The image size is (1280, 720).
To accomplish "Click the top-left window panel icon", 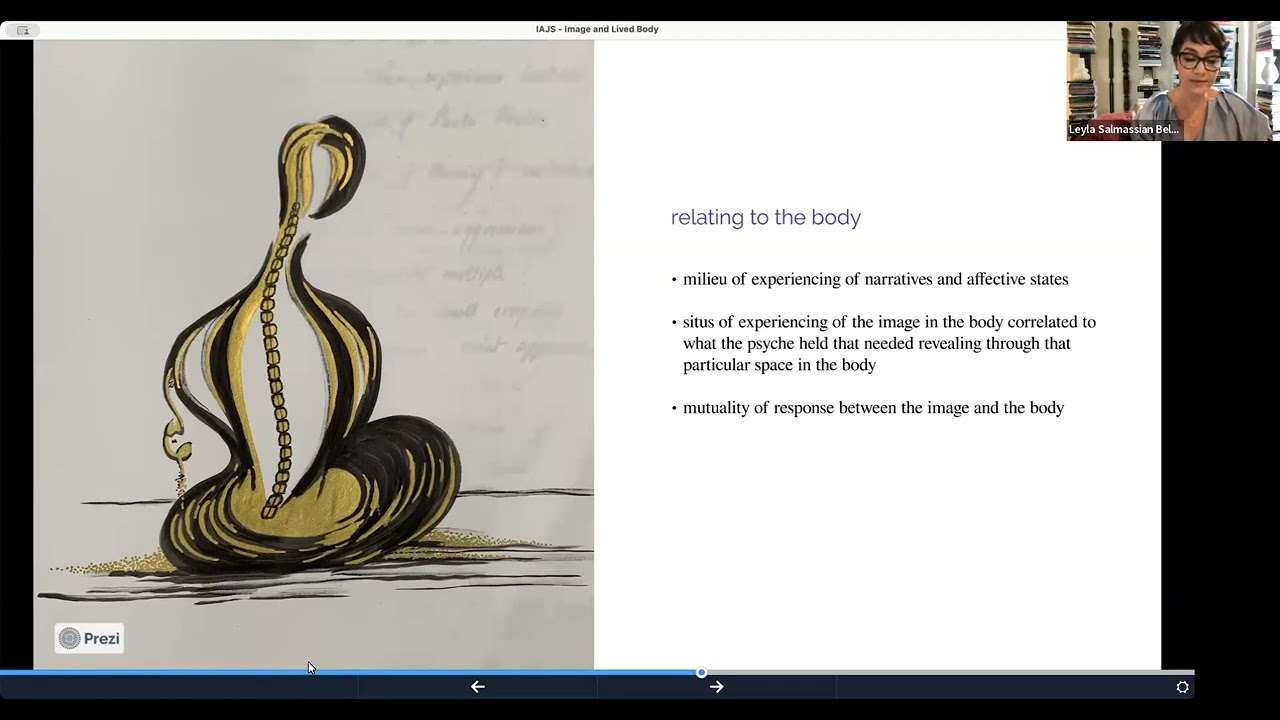I will [x=22, y=30].
